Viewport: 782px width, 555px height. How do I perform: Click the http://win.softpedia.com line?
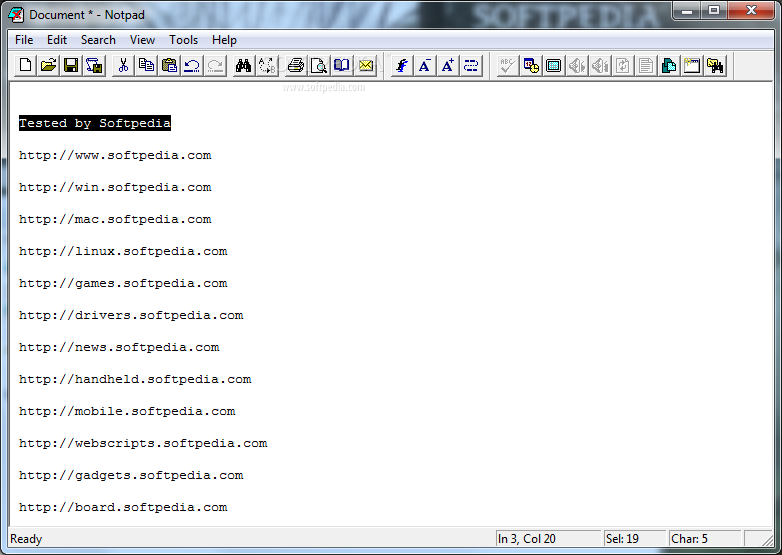(115, 187)
